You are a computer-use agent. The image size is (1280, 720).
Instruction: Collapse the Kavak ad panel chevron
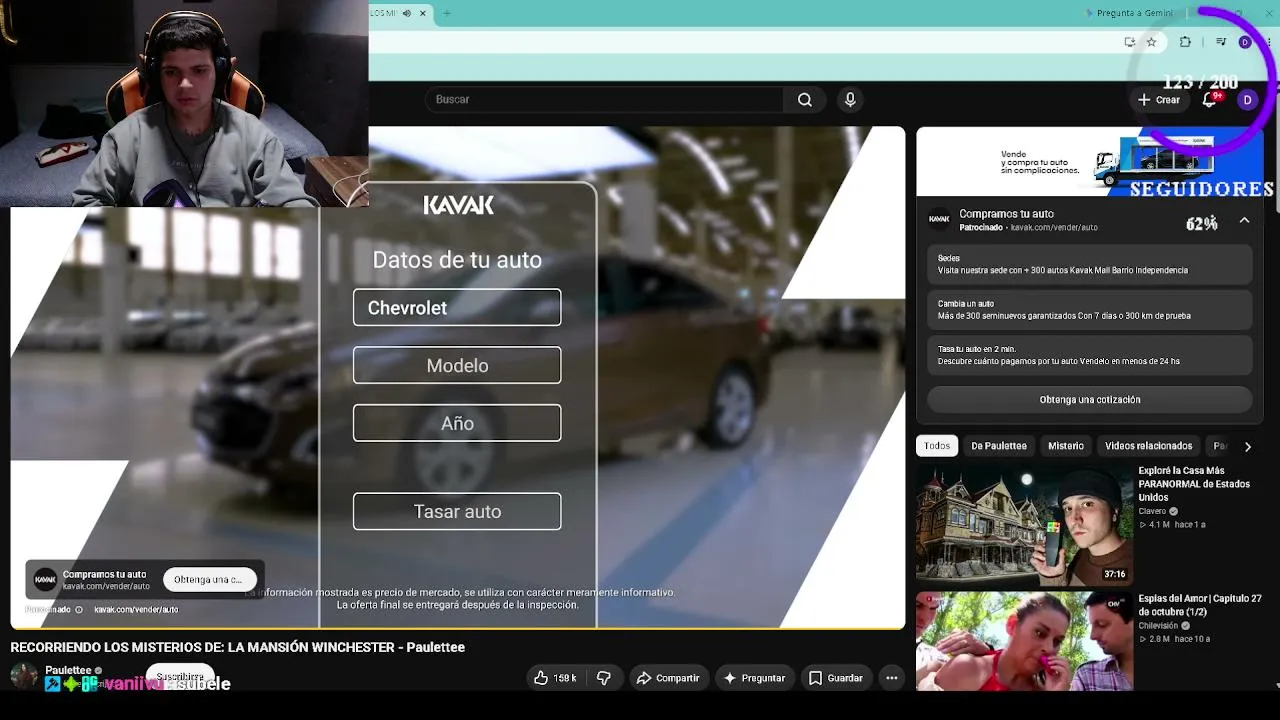click(1244, 220)
